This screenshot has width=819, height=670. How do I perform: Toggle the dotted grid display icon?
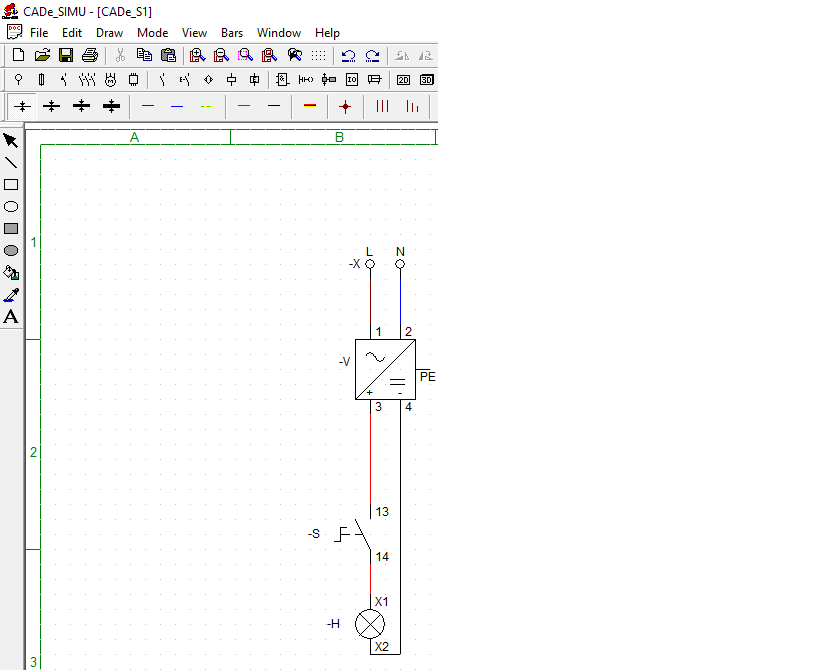tap(318, 55)
